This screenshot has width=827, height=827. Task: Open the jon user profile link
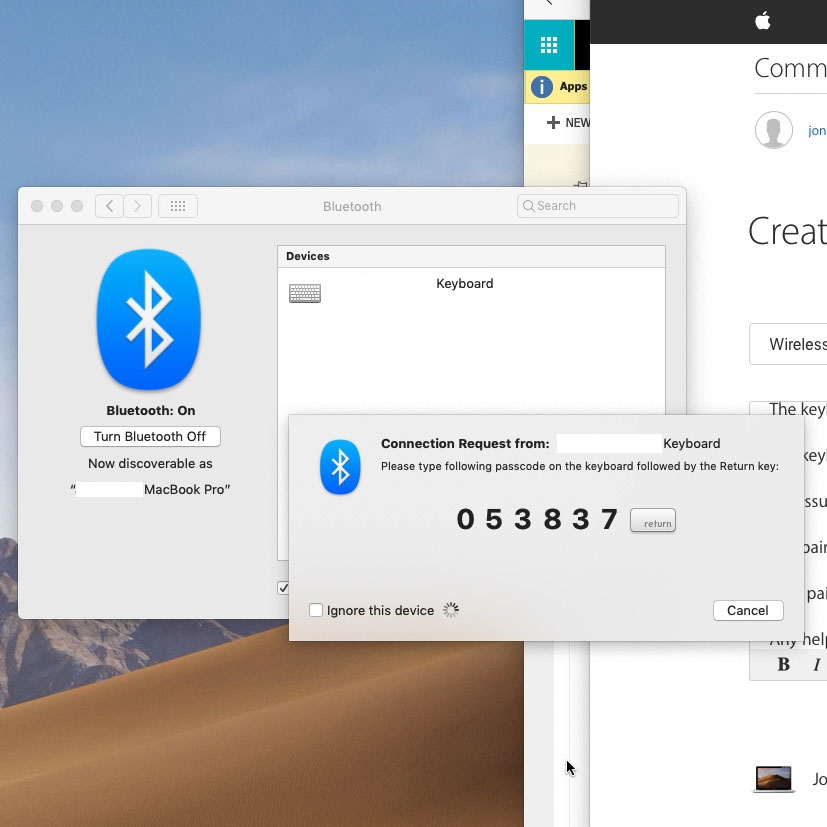[817, 131]
